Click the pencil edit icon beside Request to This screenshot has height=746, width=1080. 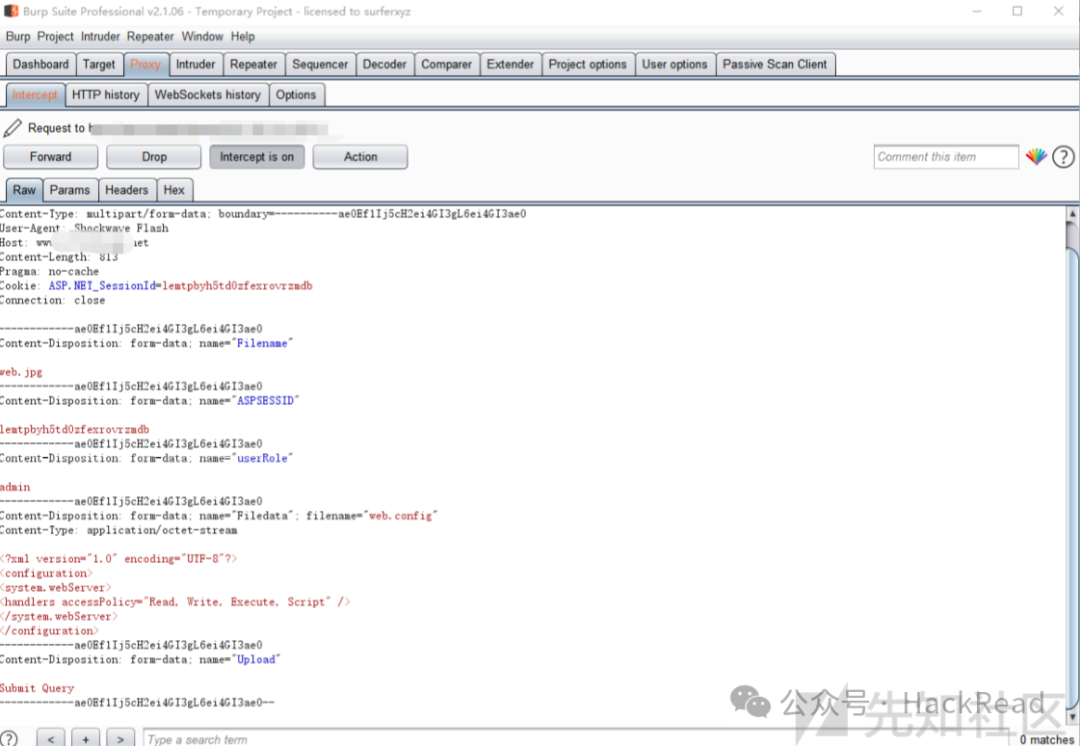point(12,128)
